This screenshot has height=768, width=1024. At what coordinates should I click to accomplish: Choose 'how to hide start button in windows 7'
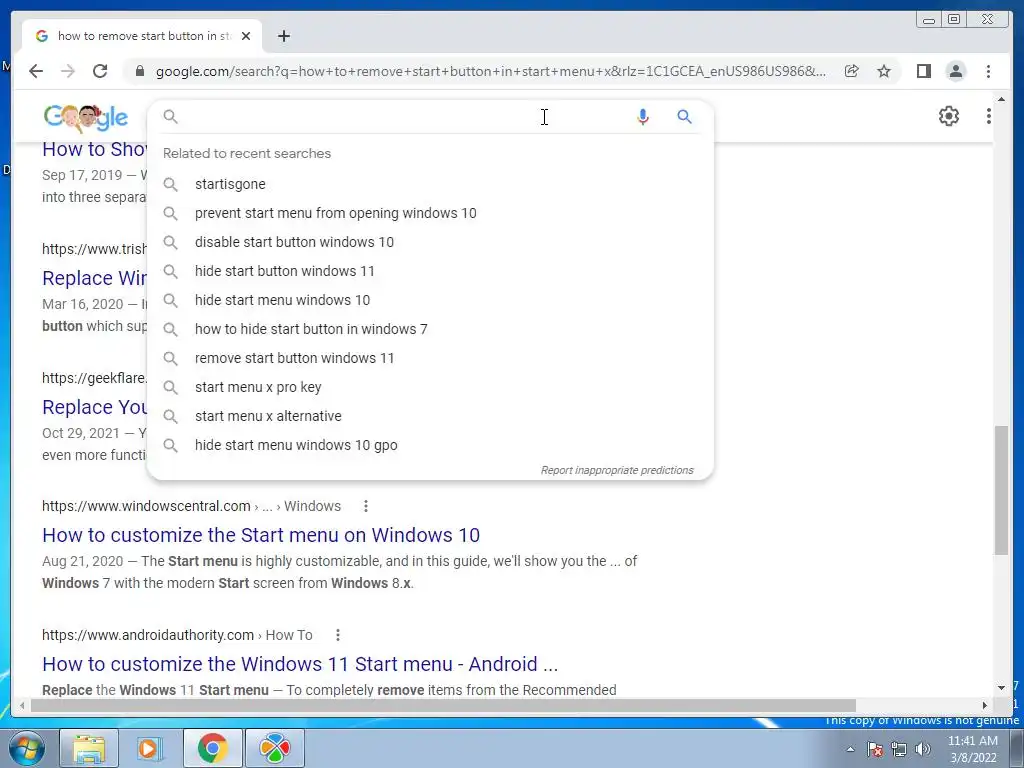click(x=430, y=329)
